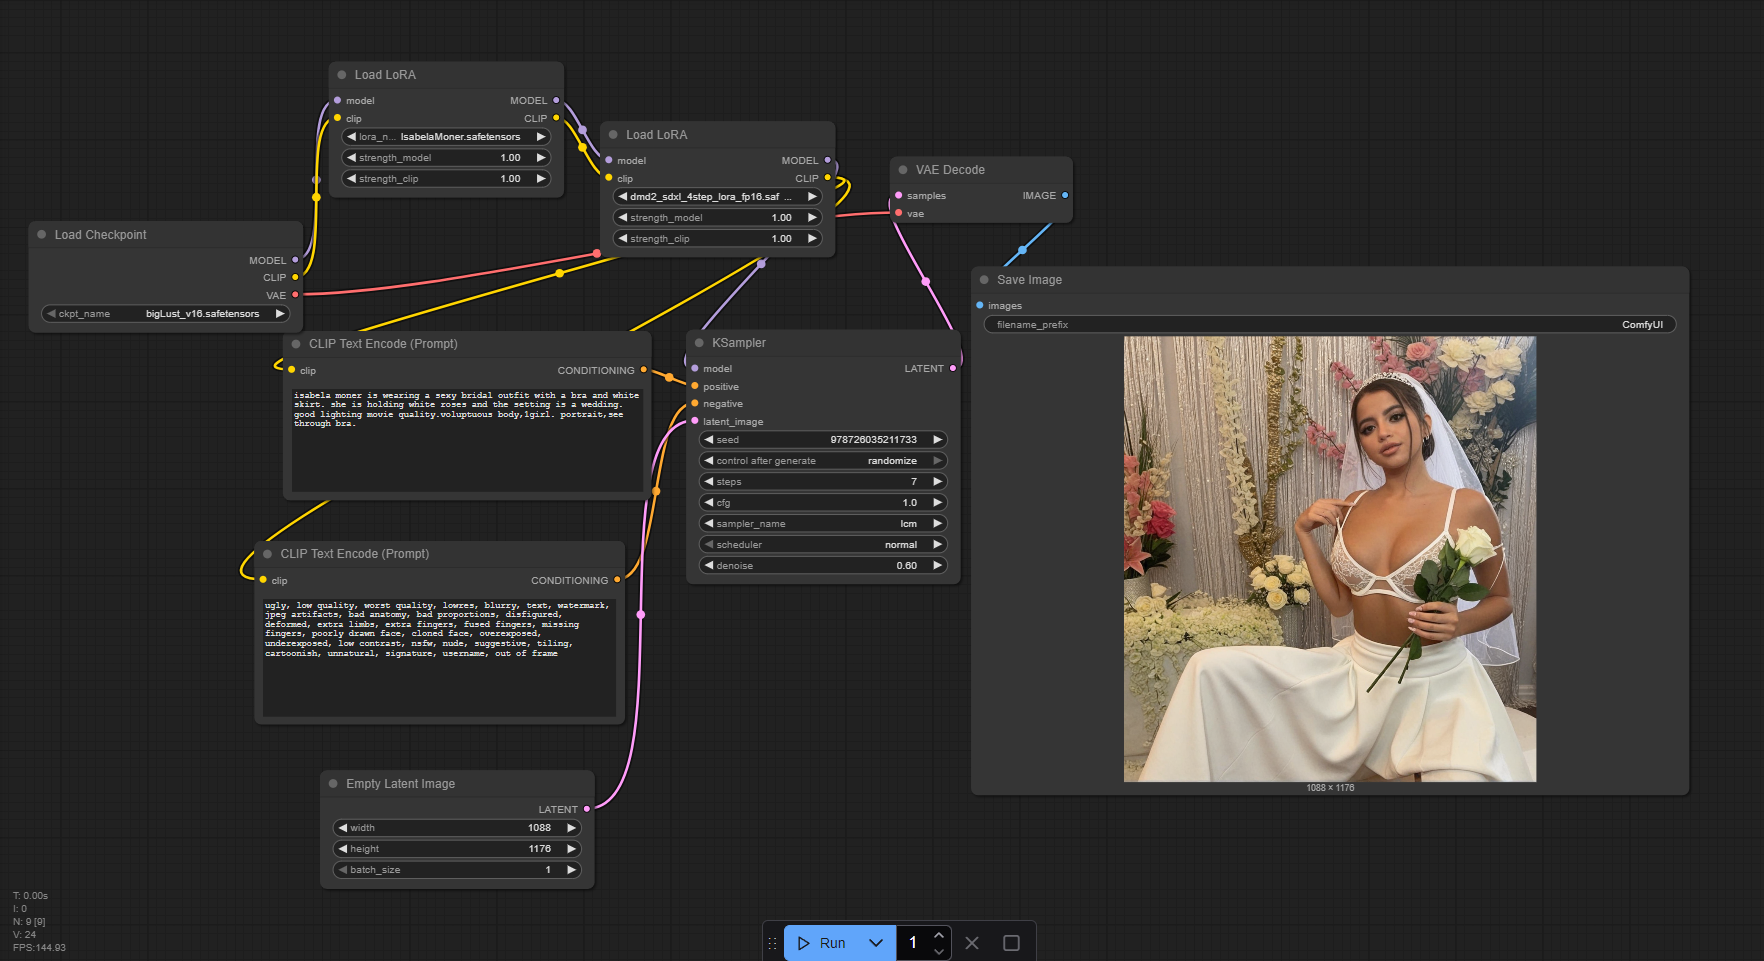1764x961 pixels.
Task: Click the denoise 0.60 slider
Action: [x=823, y=566]
